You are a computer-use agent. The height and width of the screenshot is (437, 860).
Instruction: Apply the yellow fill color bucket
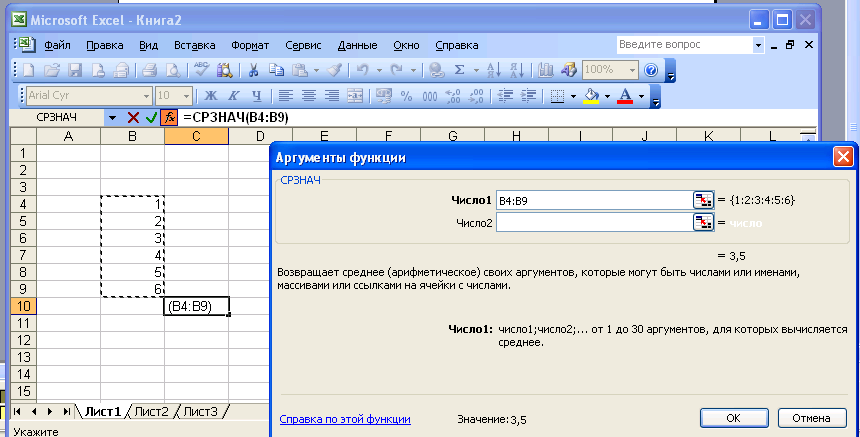point(591,96)
